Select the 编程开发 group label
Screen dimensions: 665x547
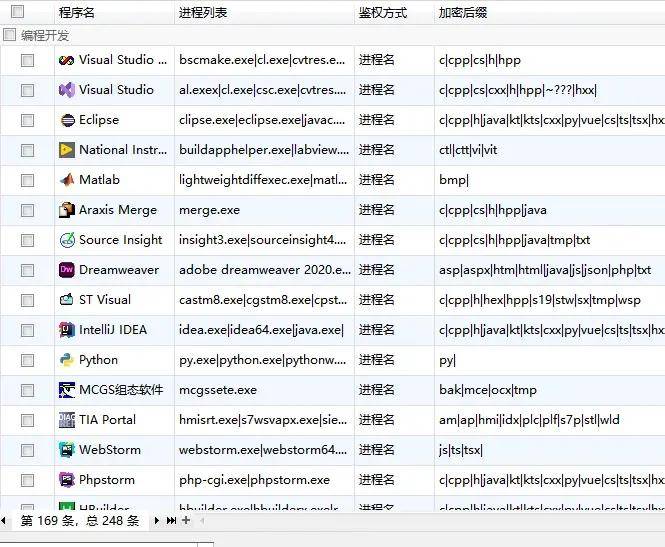45,35
